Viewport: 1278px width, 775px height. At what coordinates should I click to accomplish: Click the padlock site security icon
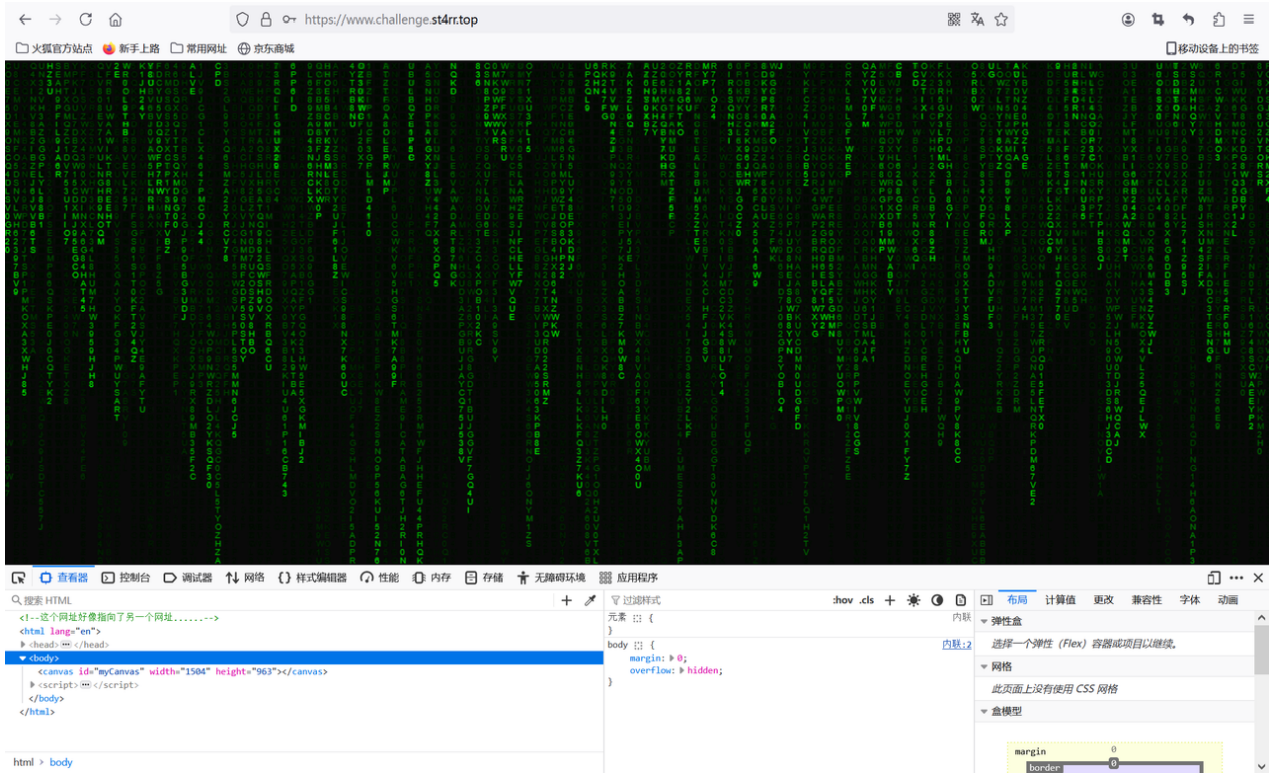point(266,19)
